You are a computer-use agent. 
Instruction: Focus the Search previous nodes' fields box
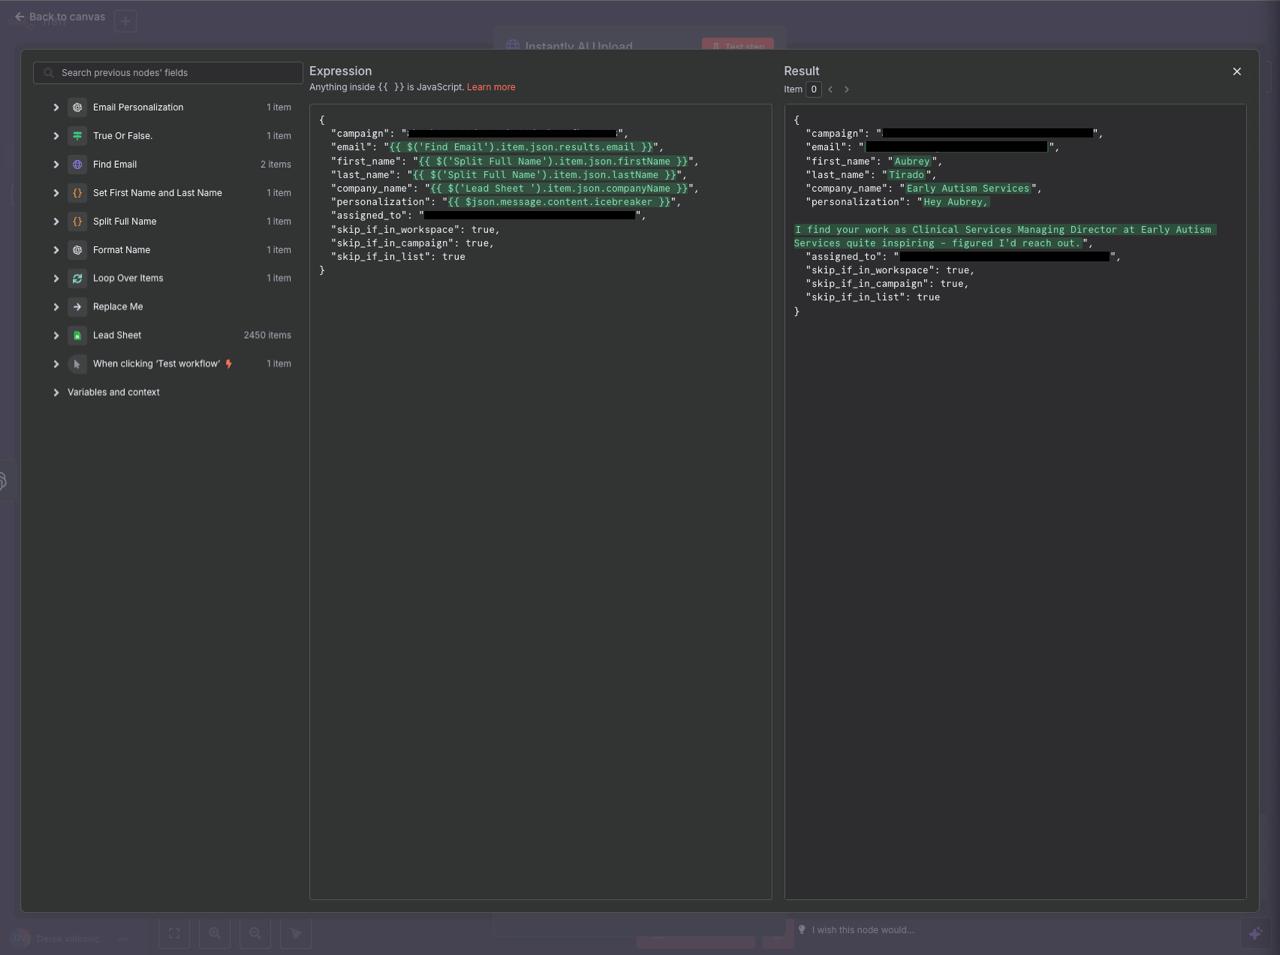coord(168,73)
